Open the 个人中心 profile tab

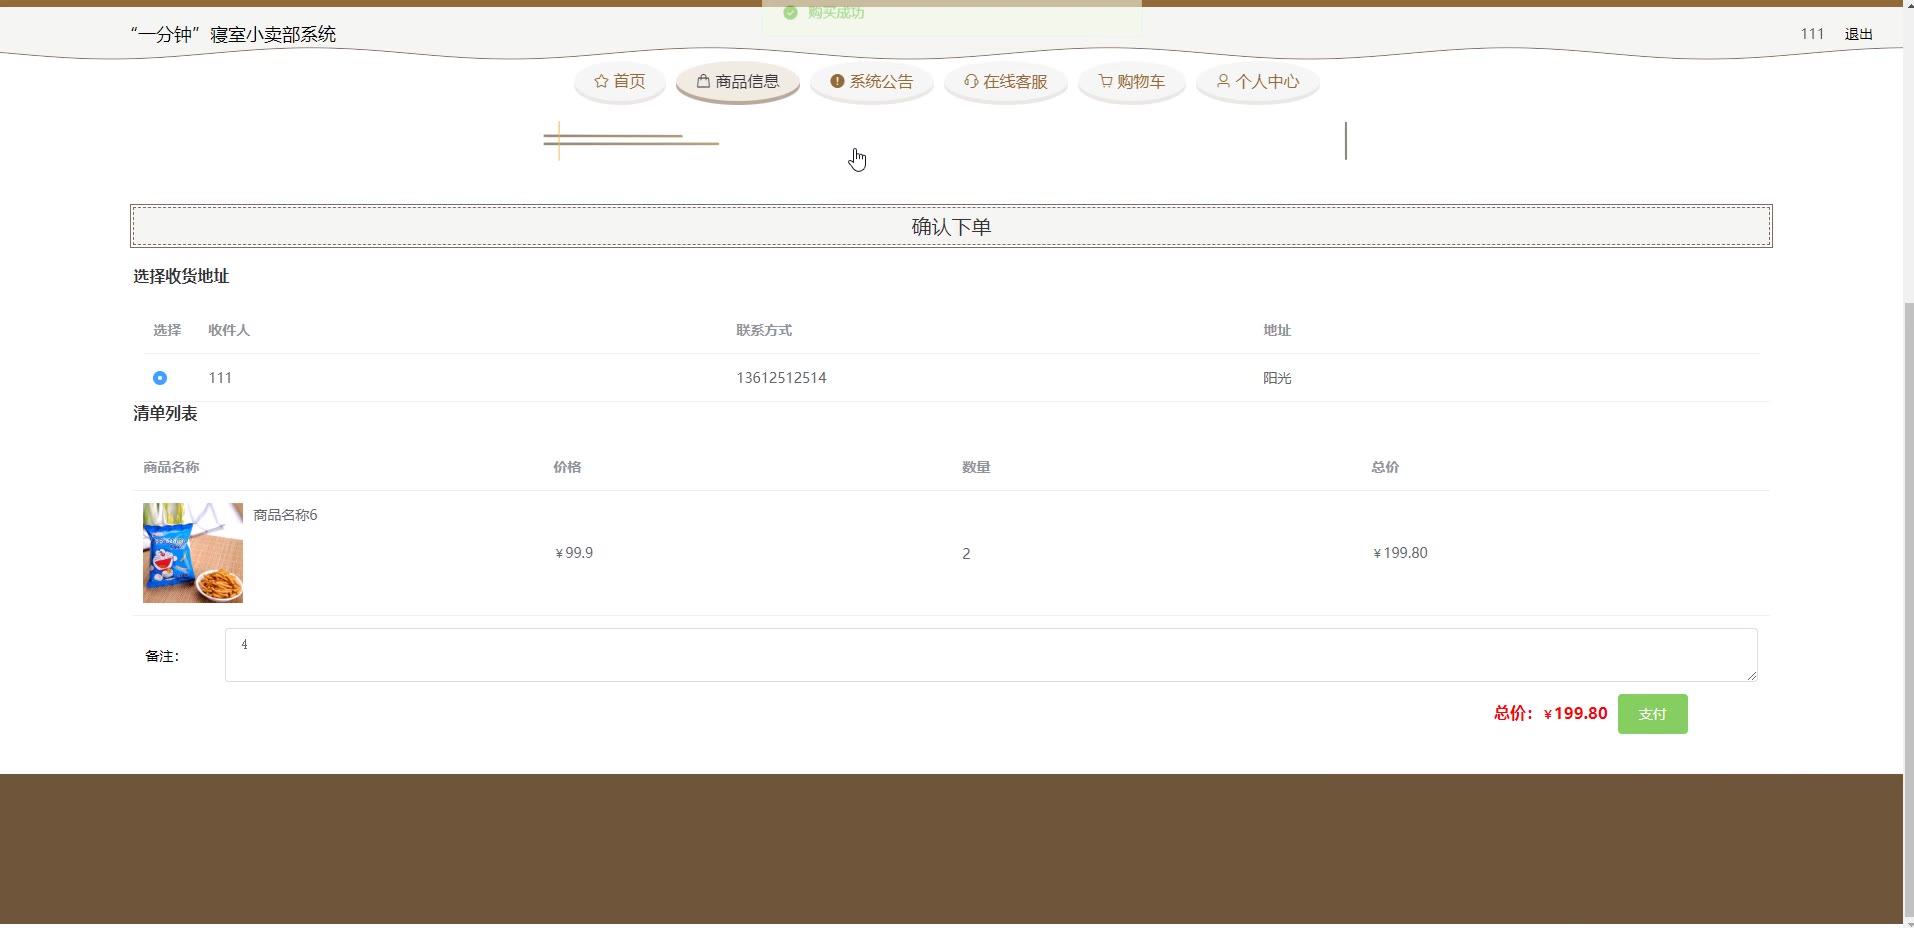[1258, 82]
